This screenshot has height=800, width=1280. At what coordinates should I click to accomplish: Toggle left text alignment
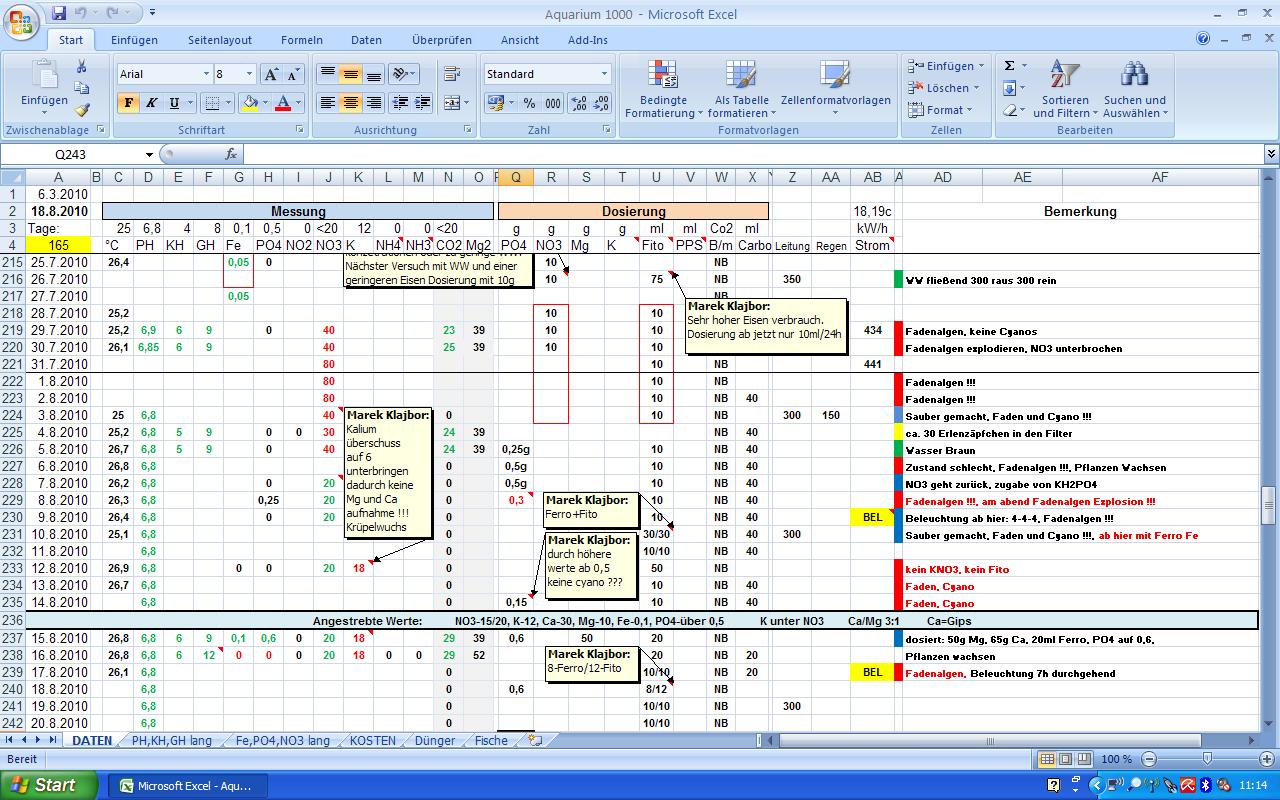[327, 102]
